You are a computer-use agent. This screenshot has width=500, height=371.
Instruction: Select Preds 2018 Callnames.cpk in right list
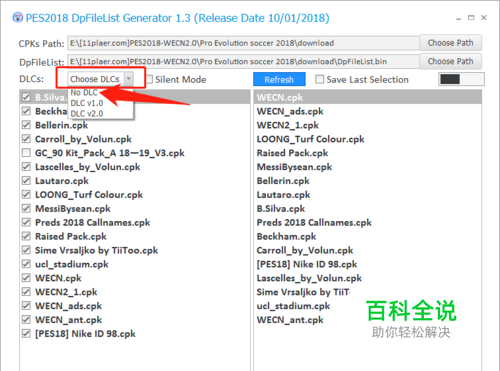(x=368, y=222)
